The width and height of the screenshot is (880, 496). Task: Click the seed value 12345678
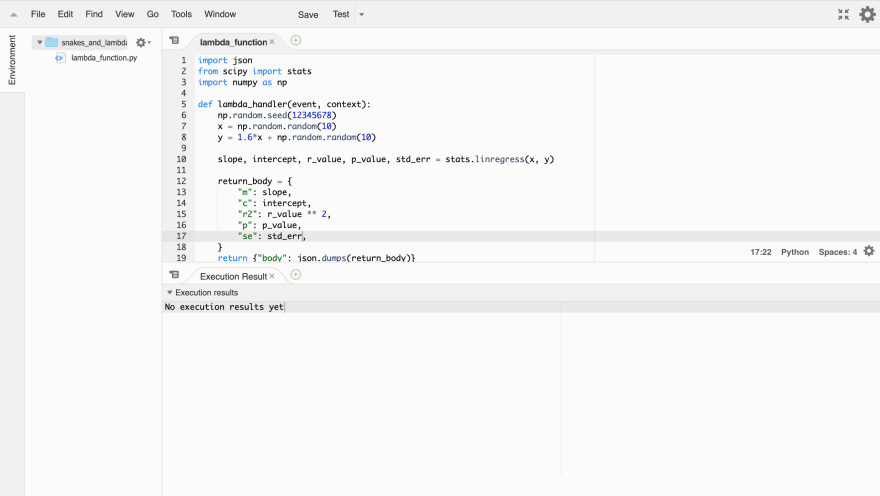coord(311,115)
